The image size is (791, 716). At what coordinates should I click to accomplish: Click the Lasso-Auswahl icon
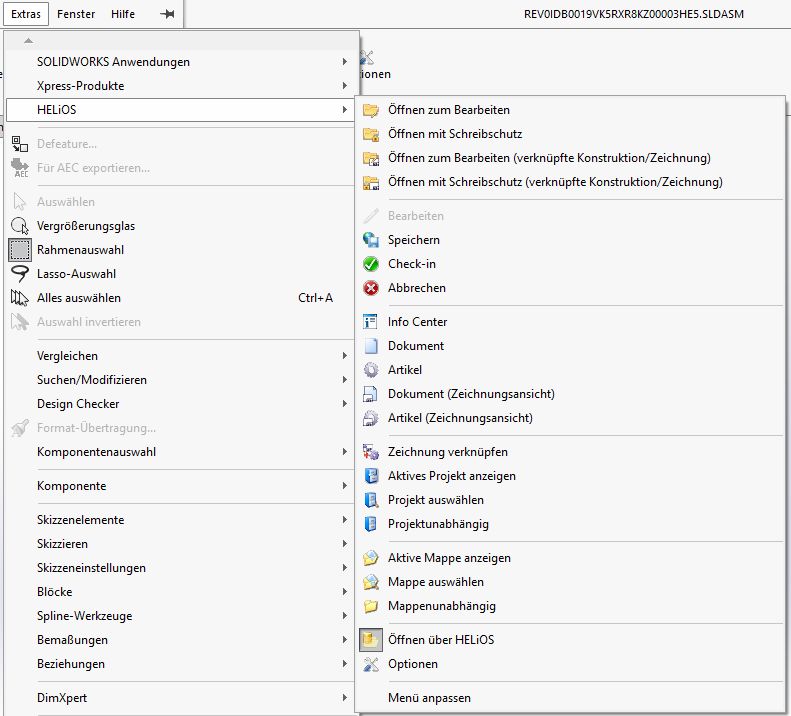(20, 274)
